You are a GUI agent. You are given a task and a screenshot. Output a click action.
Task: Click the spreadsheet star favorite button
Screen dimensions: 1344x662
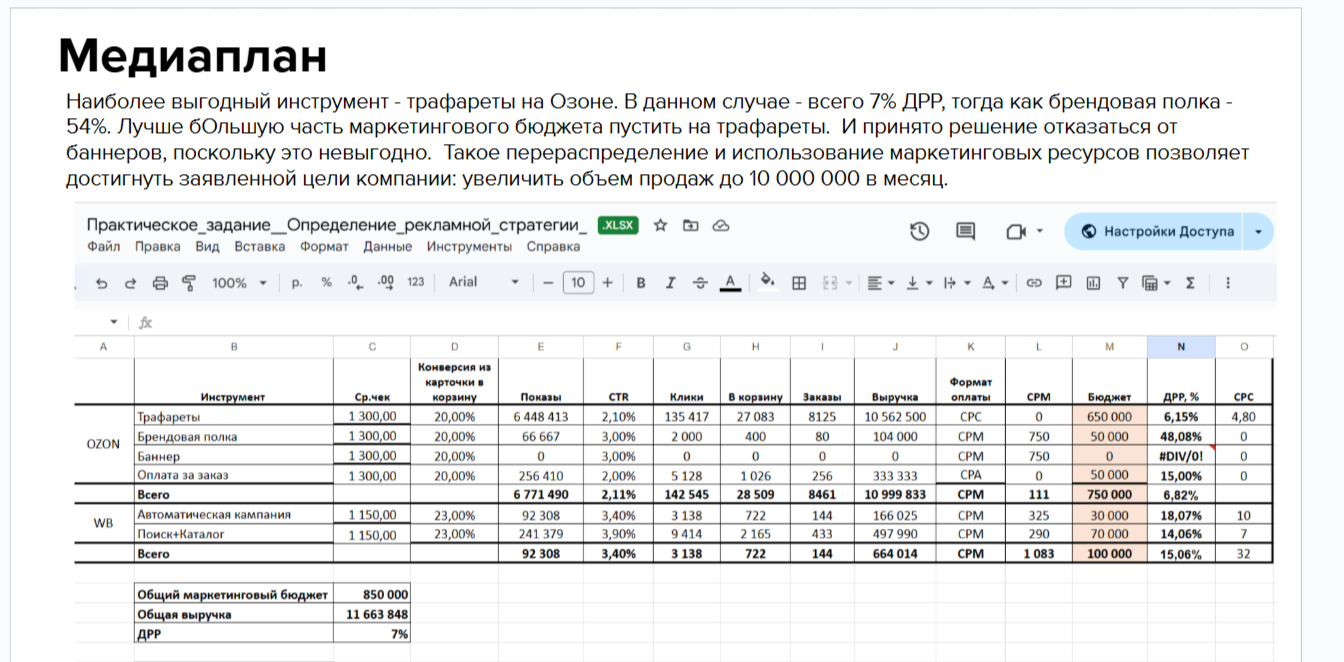(x=660, y=228)
